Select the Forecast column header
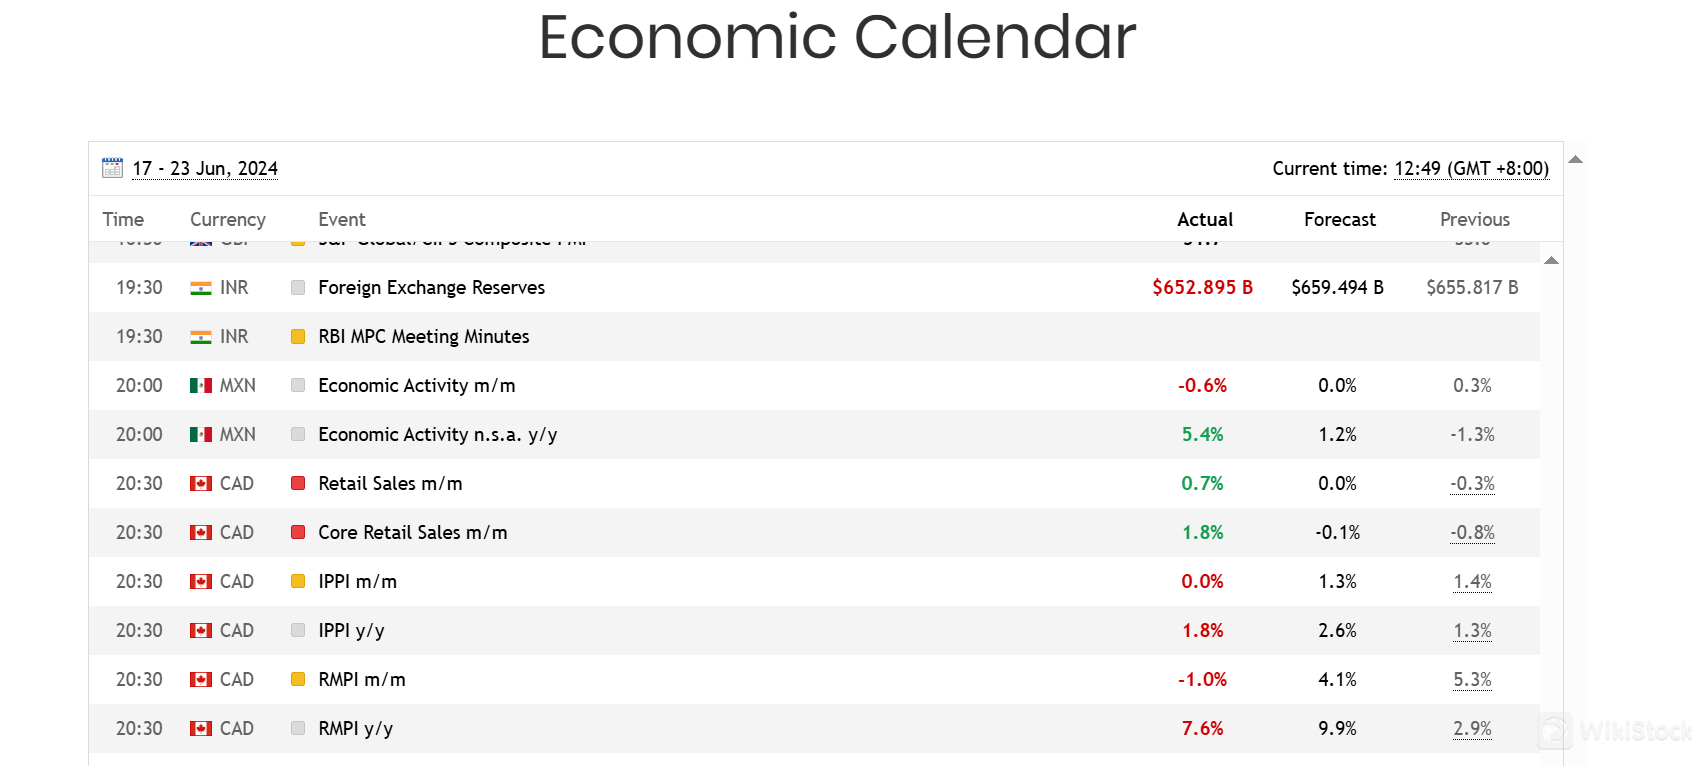 1340,219
